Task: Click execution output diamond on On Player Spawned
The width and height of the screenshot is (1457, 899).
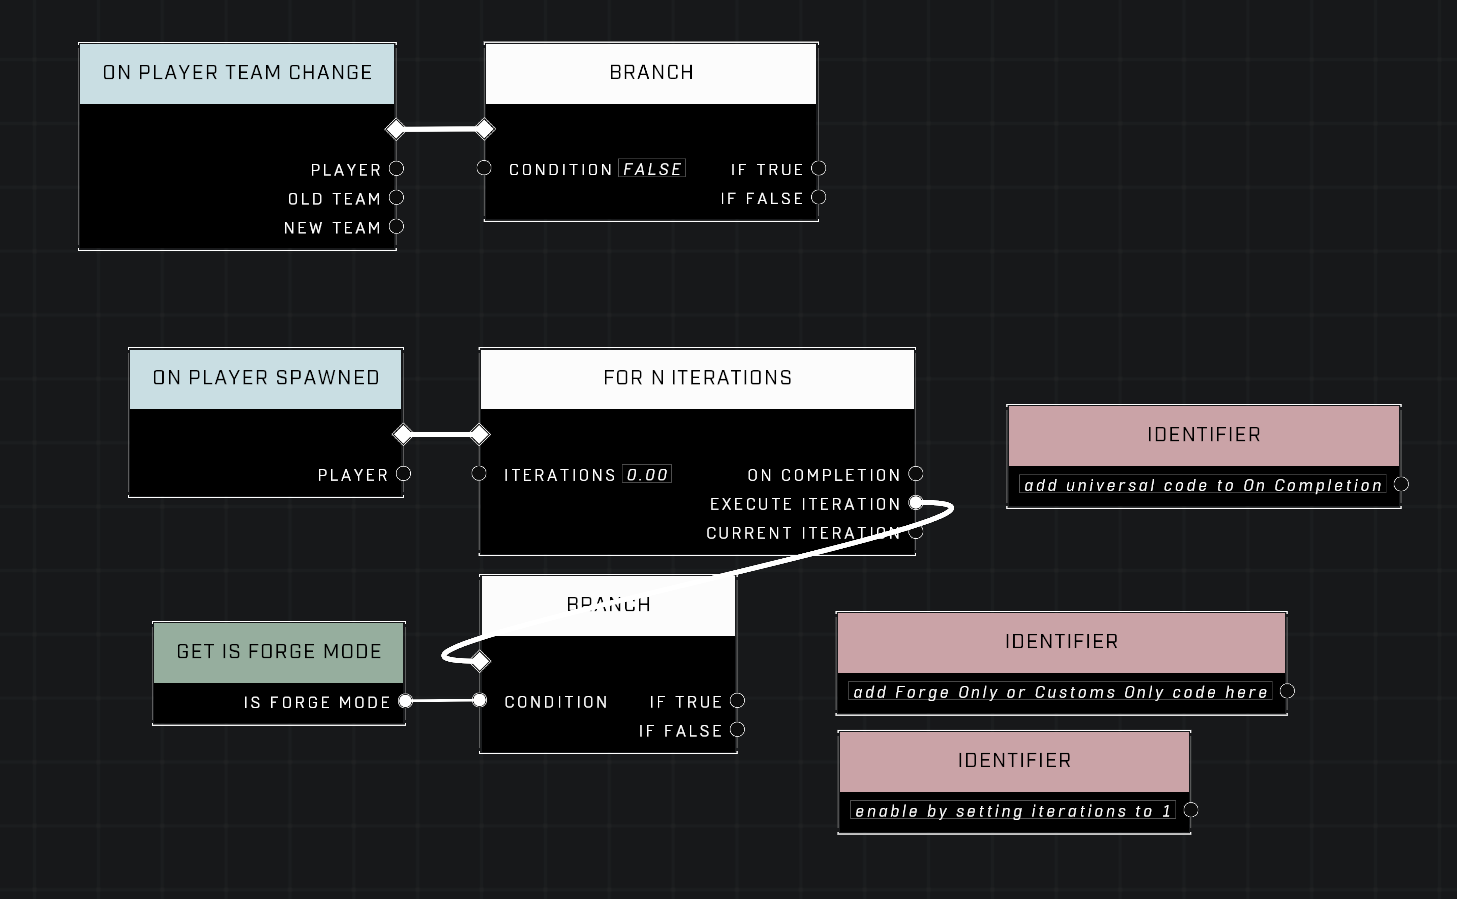Action: tap(403, 434)
